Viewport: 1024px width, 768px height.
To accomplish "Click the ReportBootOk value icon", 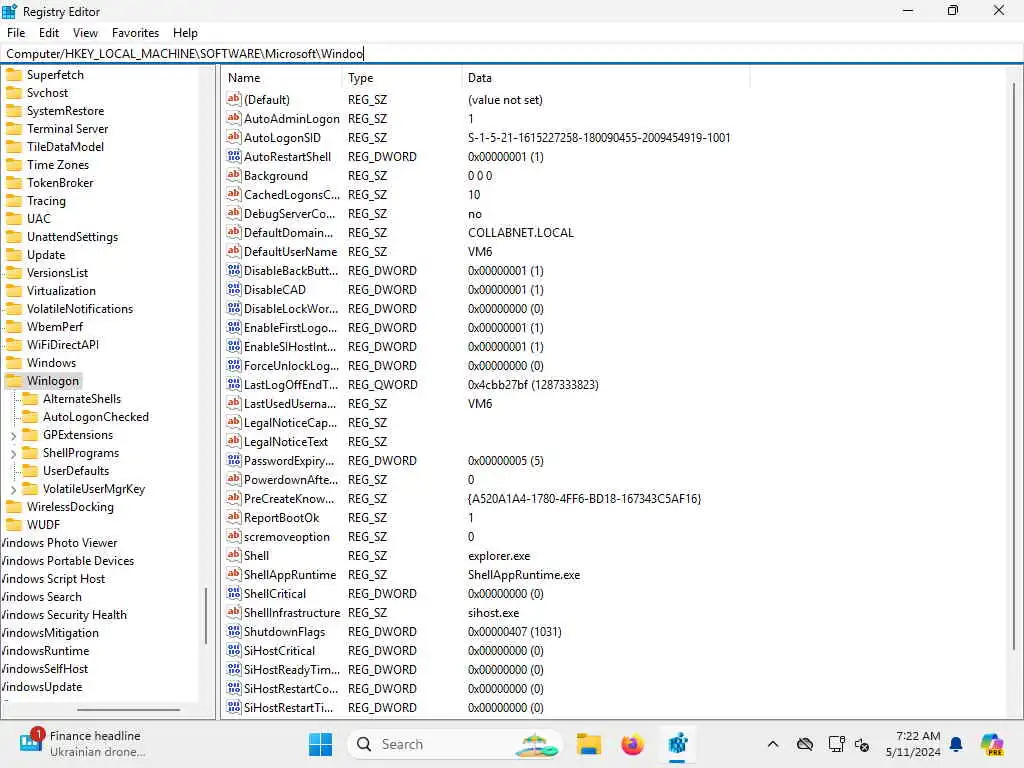I will click(x=234, y=517).
